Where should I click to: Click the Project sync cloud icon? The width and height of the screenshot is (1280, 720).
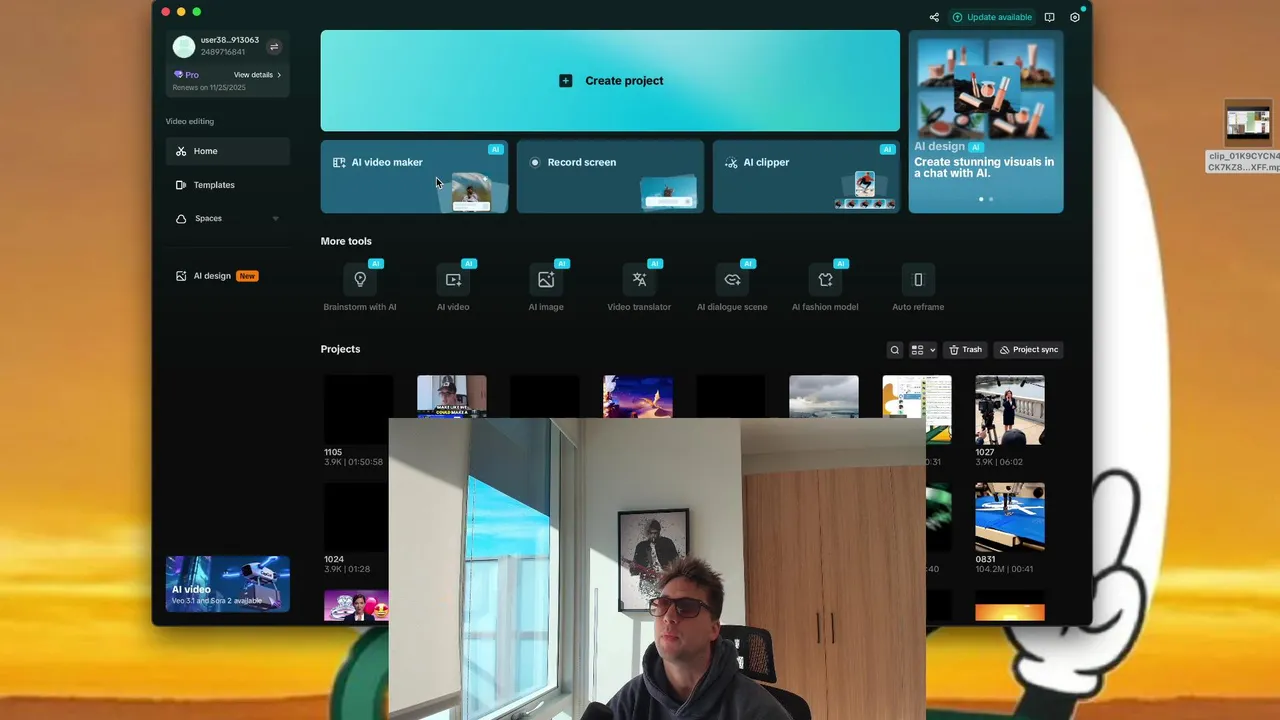[x=1005, y=350]
